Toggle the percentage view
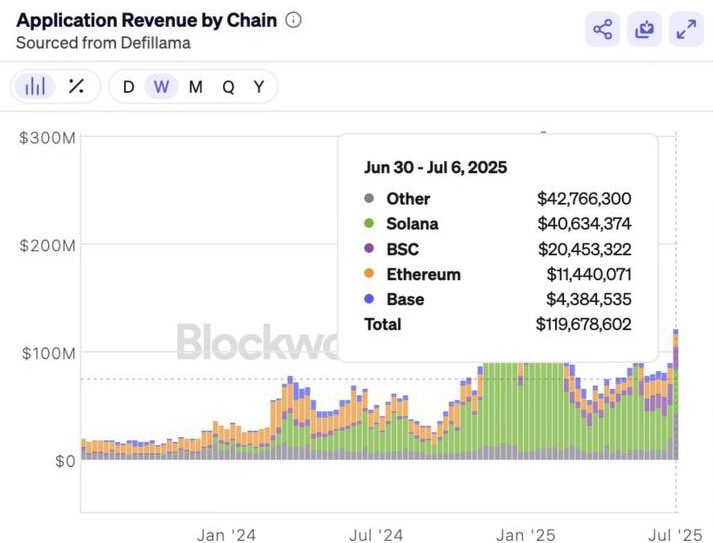Image resolution: width=713 pixels, height=543 pixels. [76, 86]
